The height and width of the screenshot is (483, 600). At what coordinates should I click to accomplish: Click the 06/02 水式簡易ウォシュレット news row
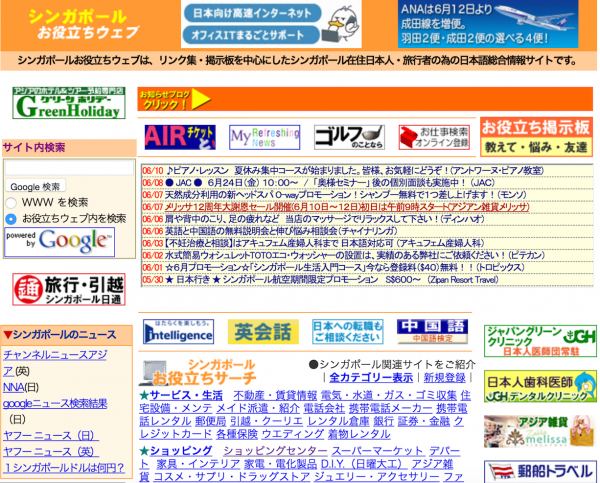pos(367,255)
